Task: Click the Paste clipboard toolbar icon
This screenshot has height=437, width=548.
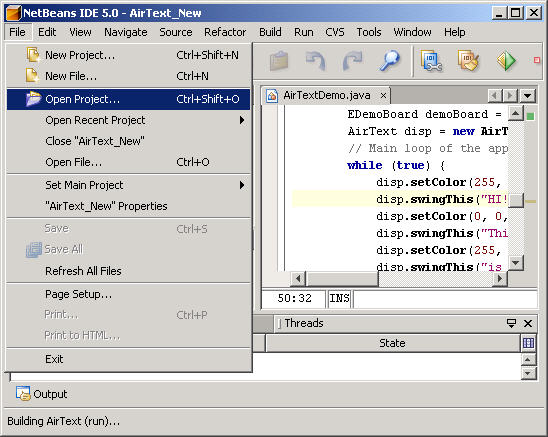Action: coord(279,61)
